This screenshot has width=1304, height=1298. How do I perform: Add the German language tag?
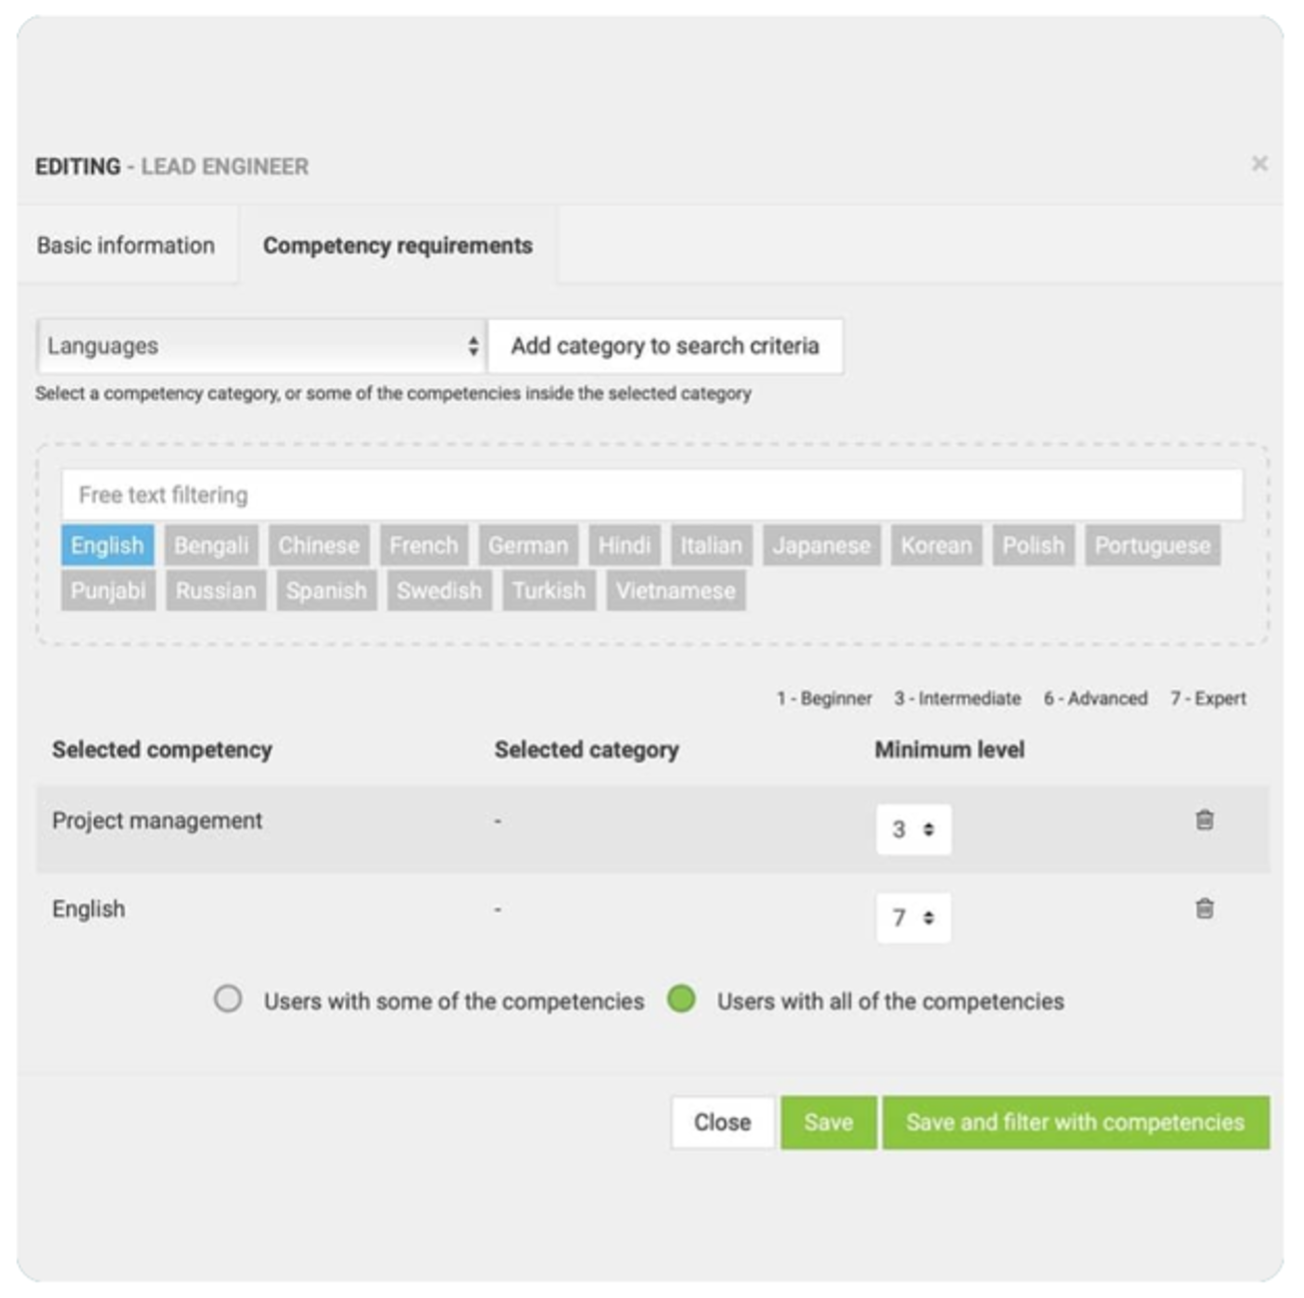click(528, 545)
